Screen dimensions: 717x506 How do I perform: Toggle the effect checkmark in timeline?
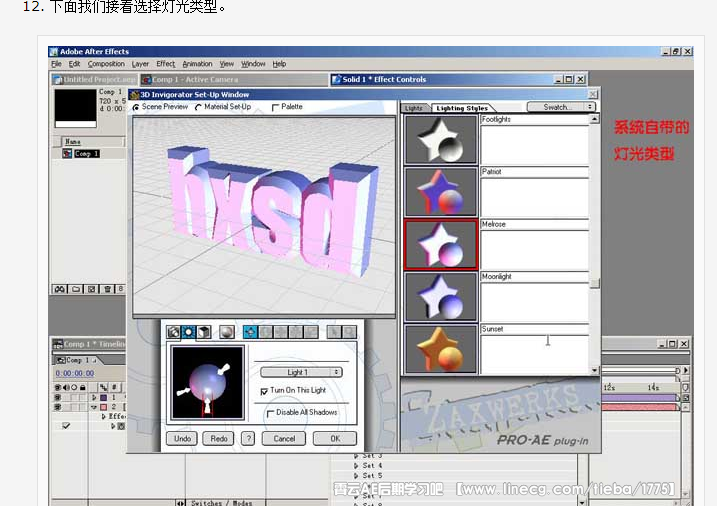coord(66,426)
